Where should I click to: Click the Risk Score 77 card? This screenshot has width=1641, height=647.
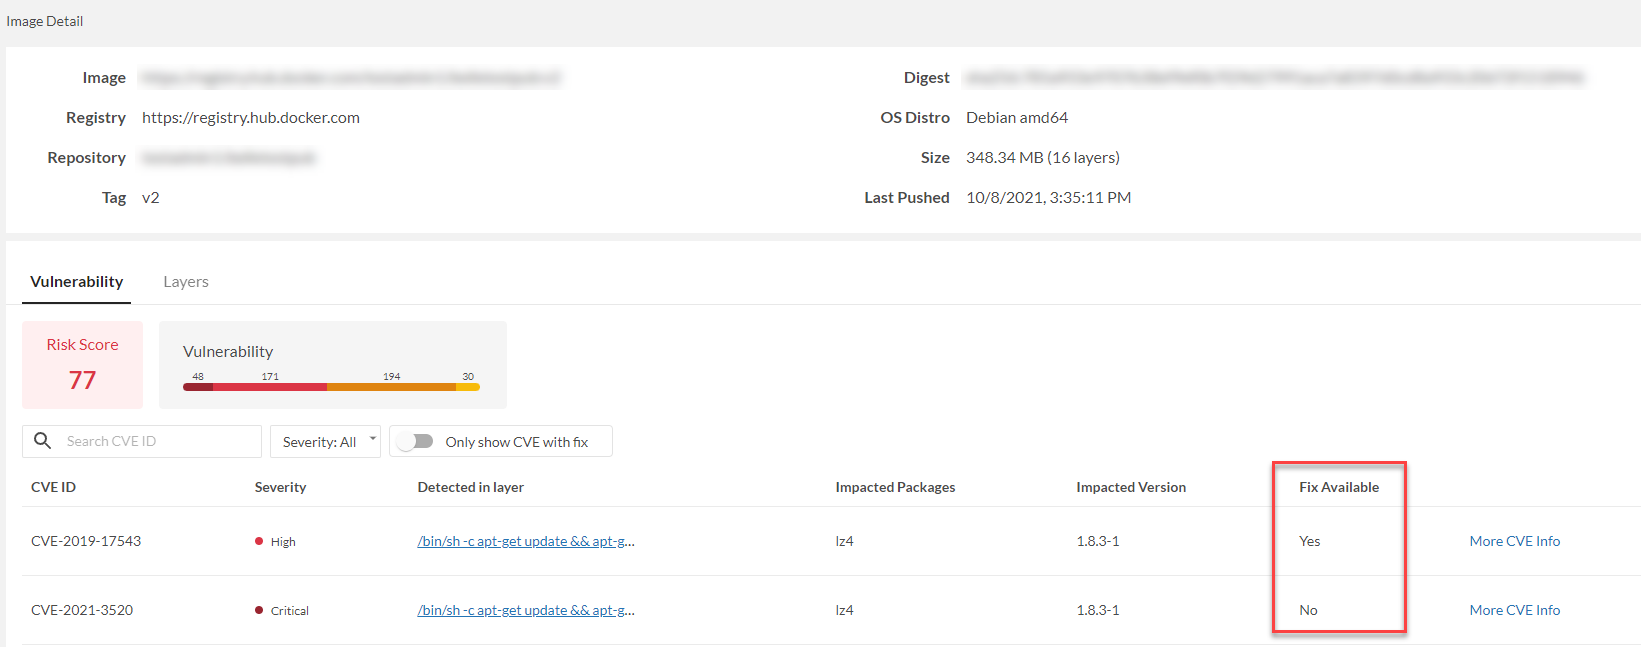click(82, 364)
